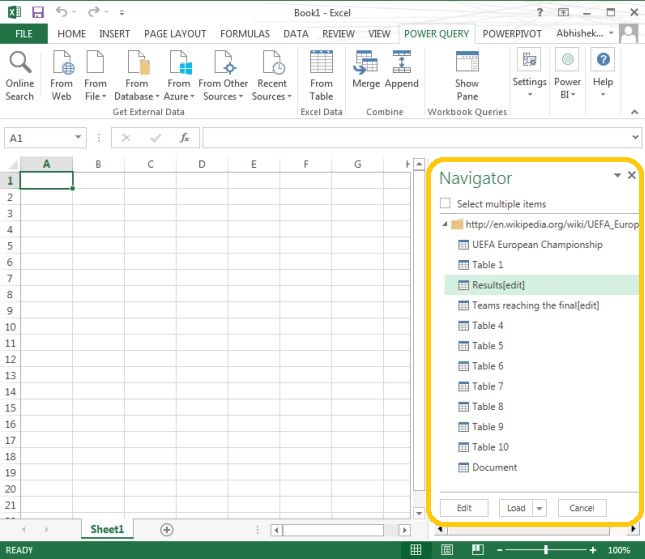The image size is (645, 559).
Task: Add a new sheet with plus icon
Action: pyautogui.click(x=167, y=529)
